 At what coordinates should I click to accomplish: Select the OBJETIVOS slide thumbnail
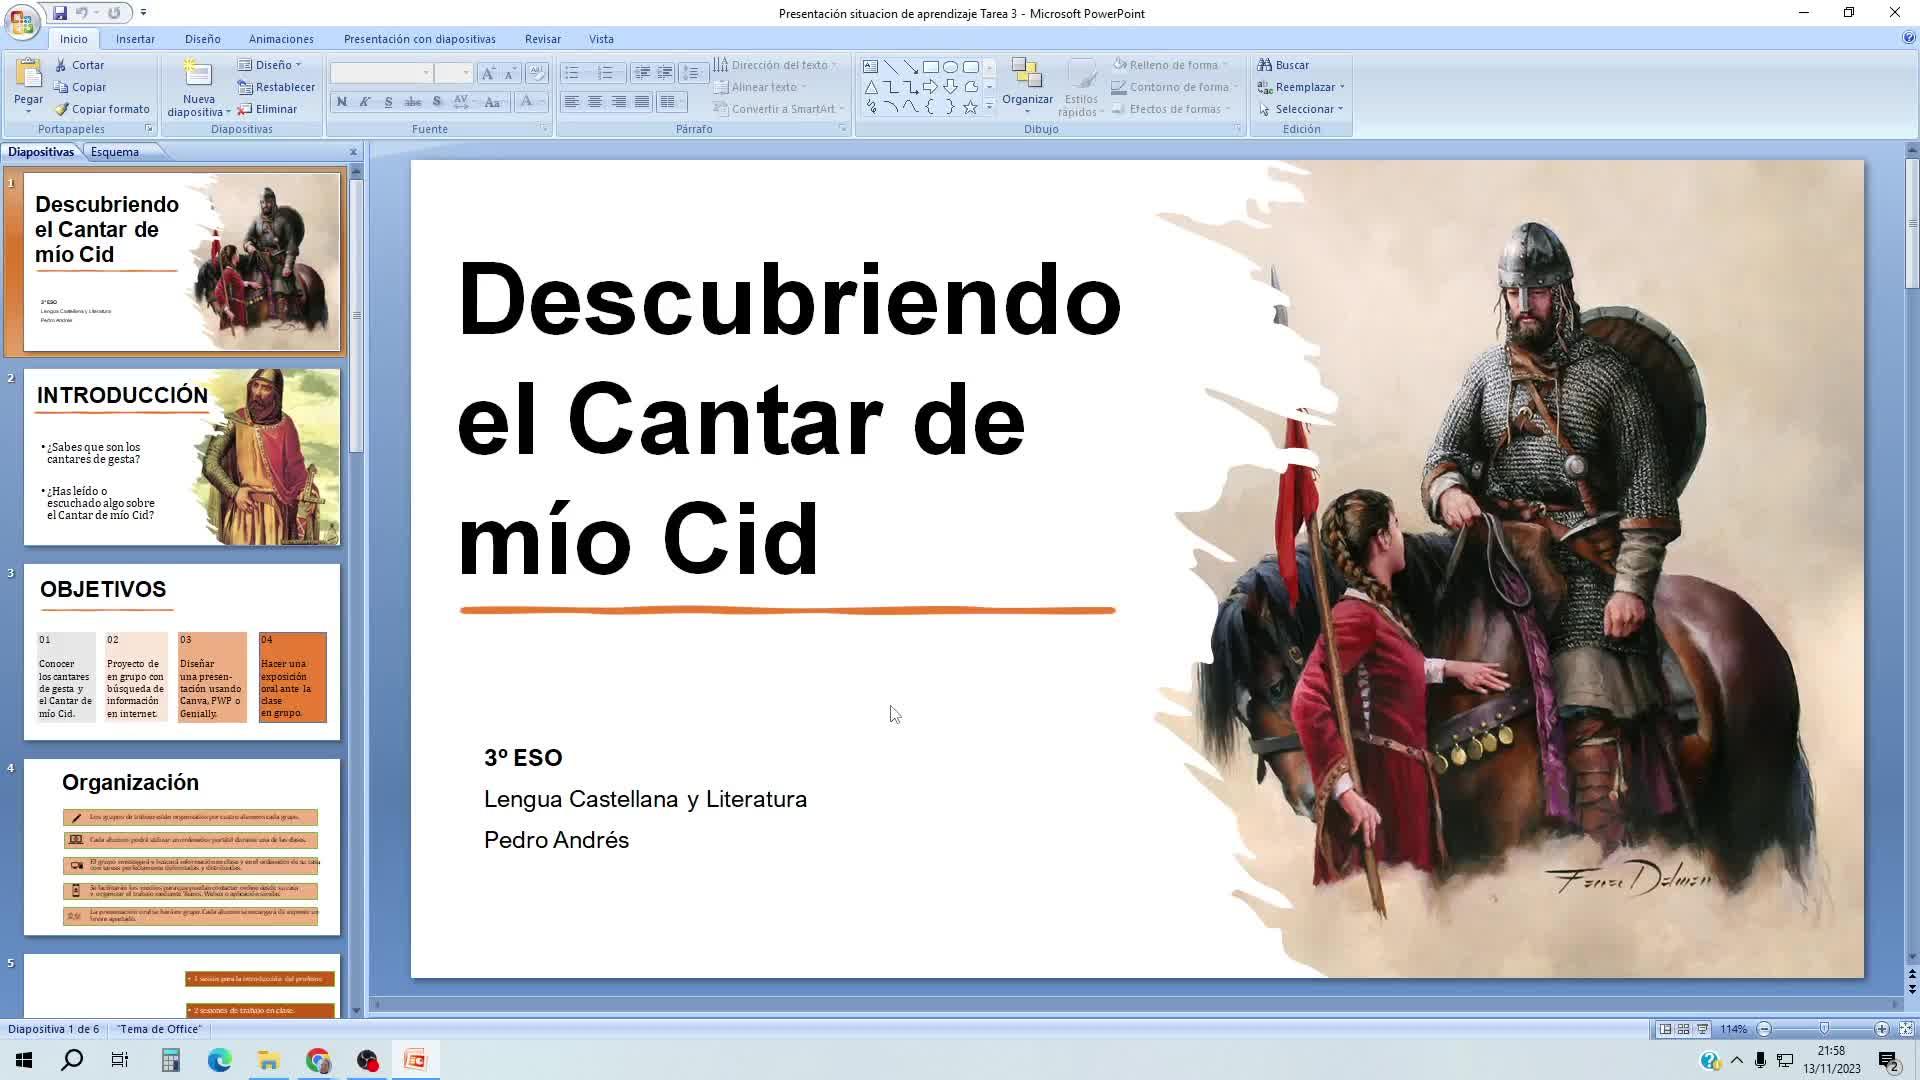tap(182, 652)
